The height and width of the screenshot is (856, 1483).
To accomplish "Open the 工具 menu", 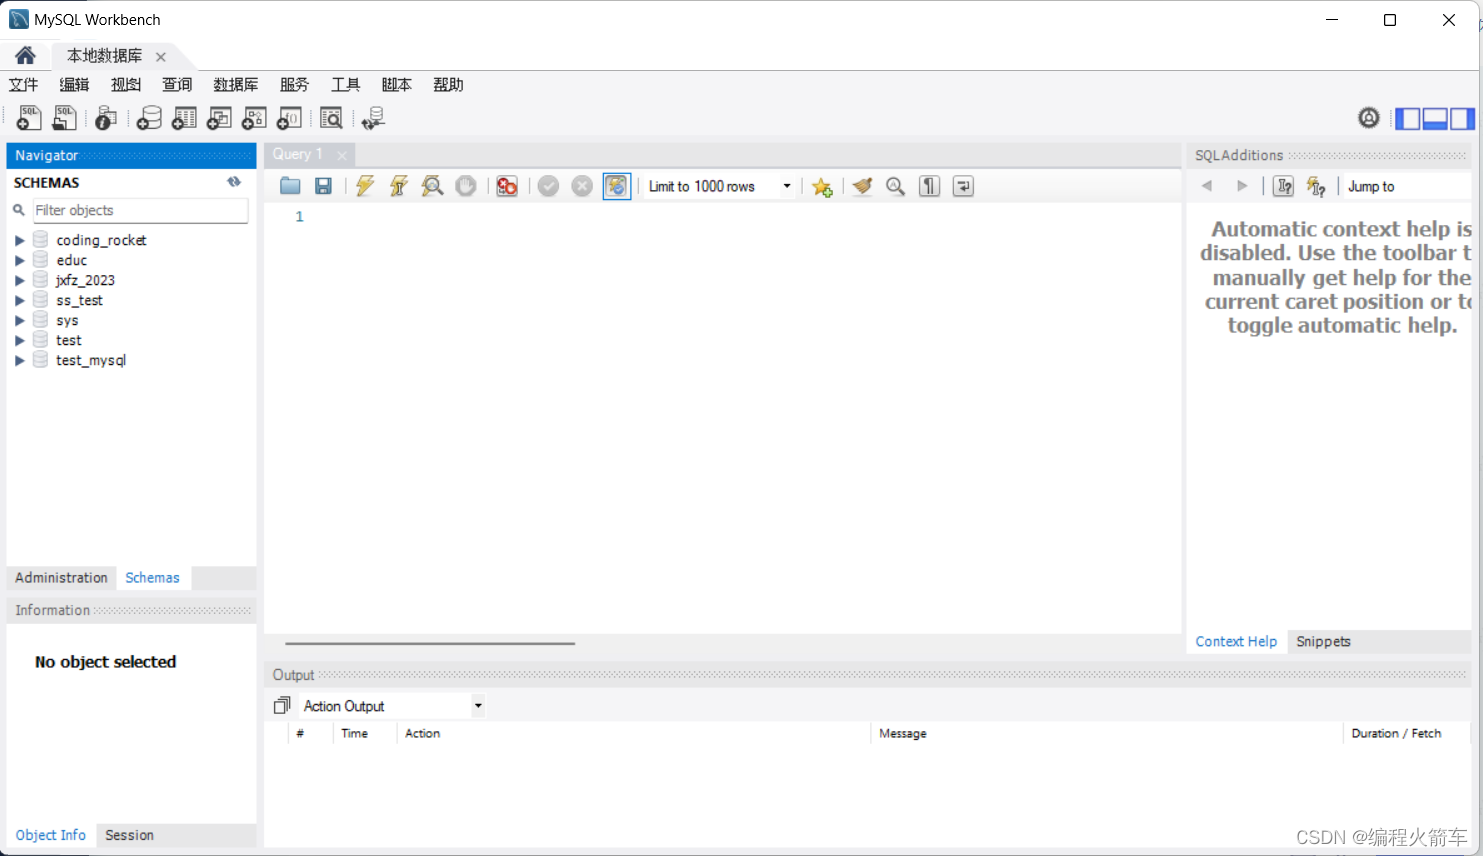I will click(346, 85).
